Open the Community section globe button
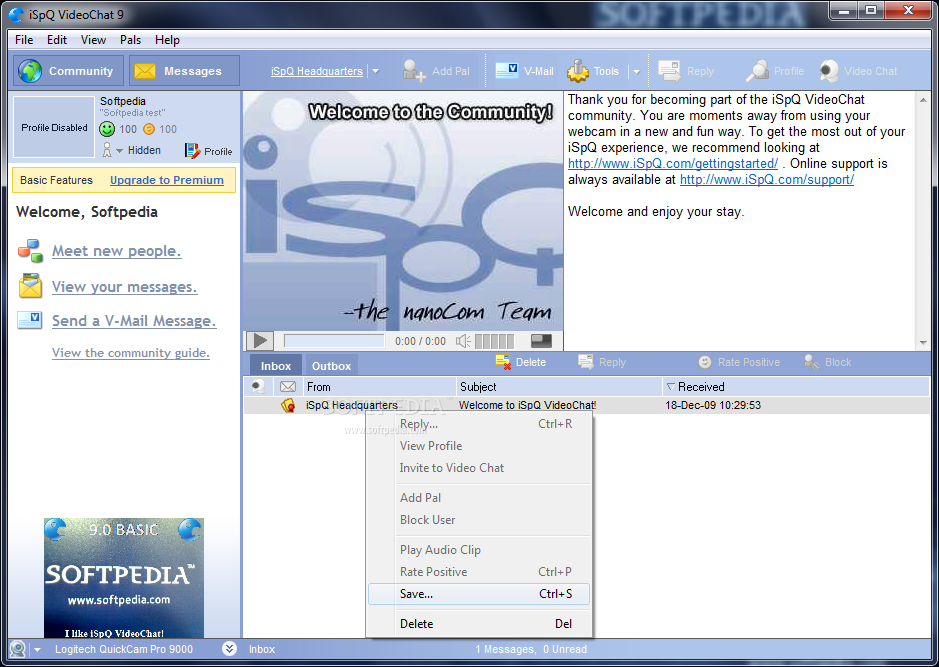The height and width of the screenshot is (667, 939). coord(68,71)
